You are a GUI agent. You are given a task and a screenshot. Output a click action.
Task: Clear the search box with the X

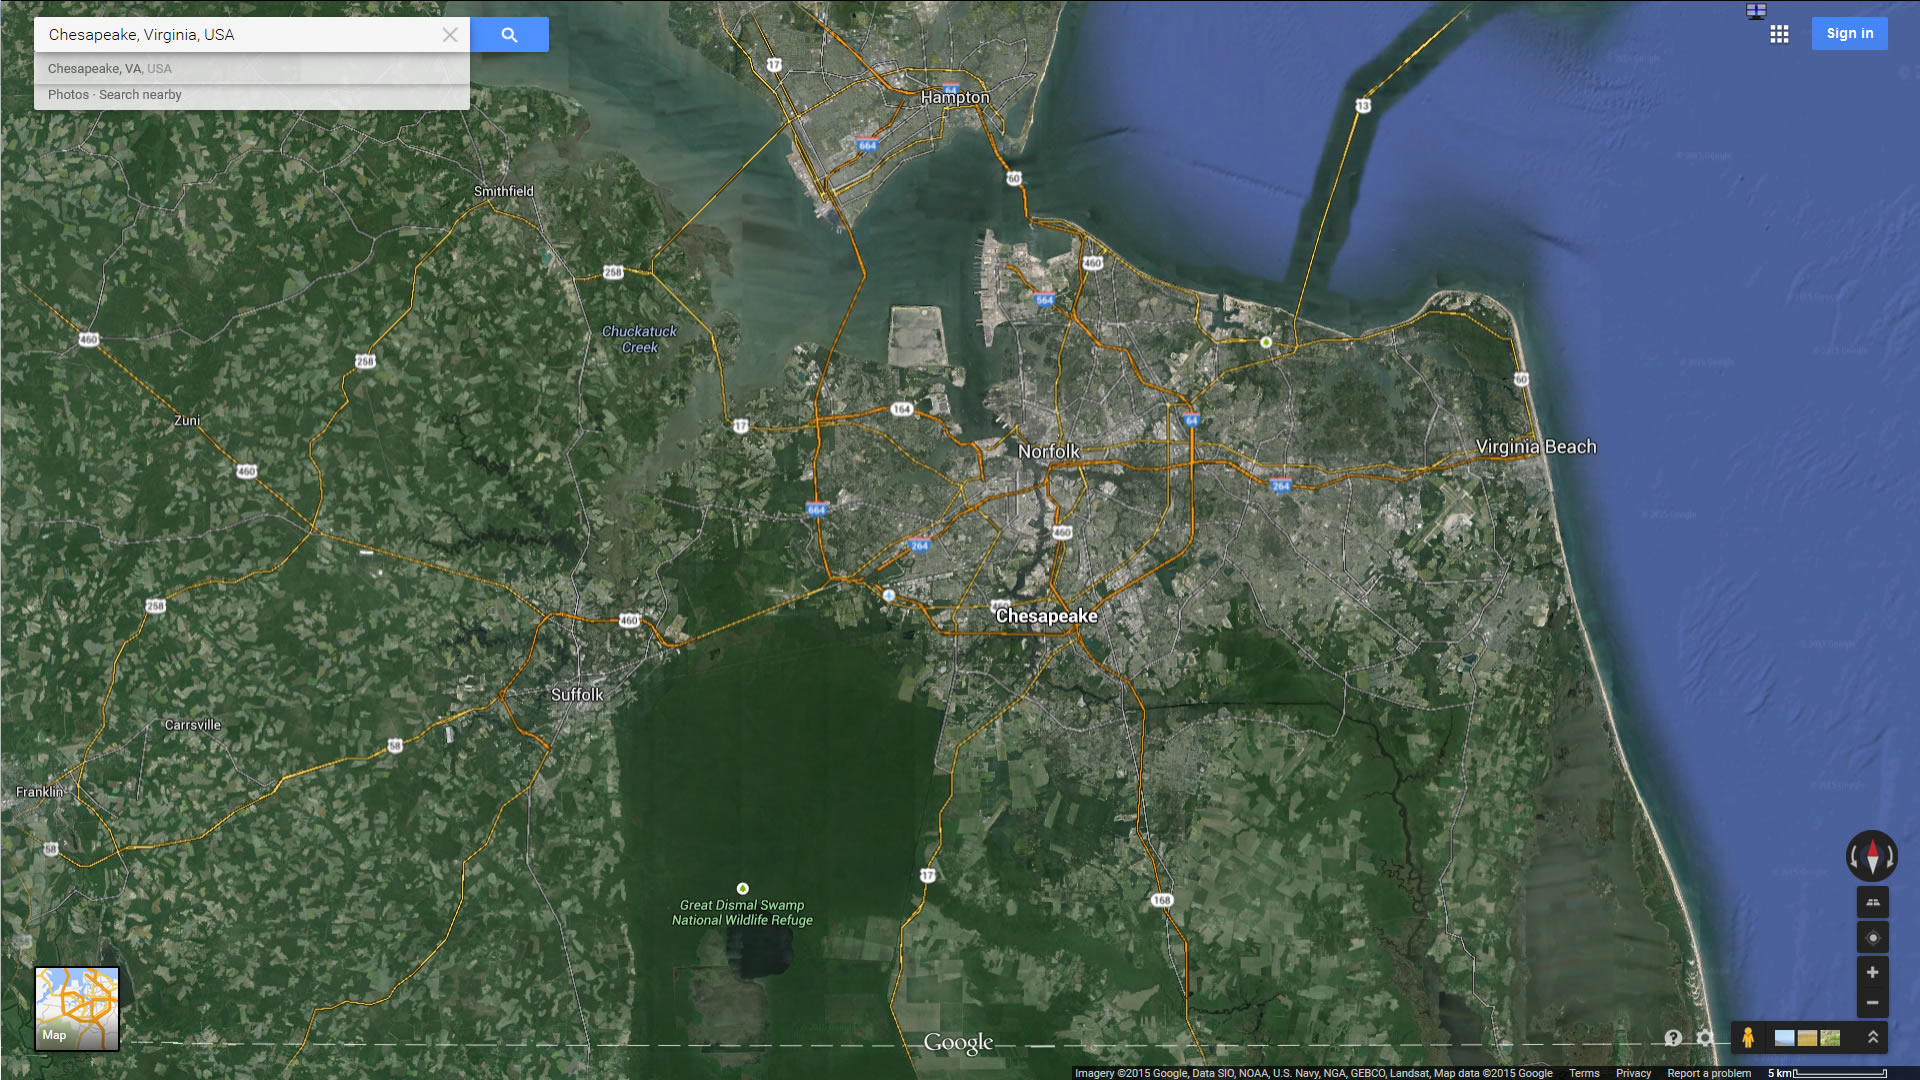(x=450, y=35)
